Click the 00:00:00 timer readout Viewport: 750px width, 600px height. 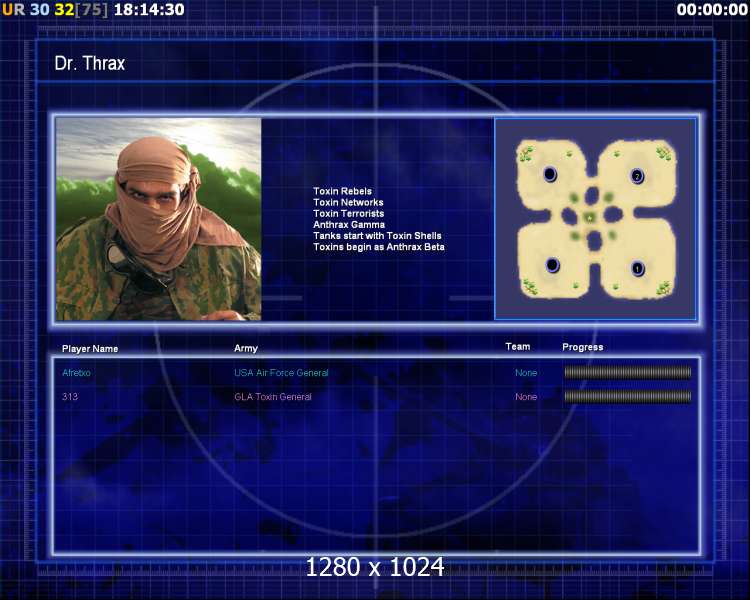click(712, 10)
